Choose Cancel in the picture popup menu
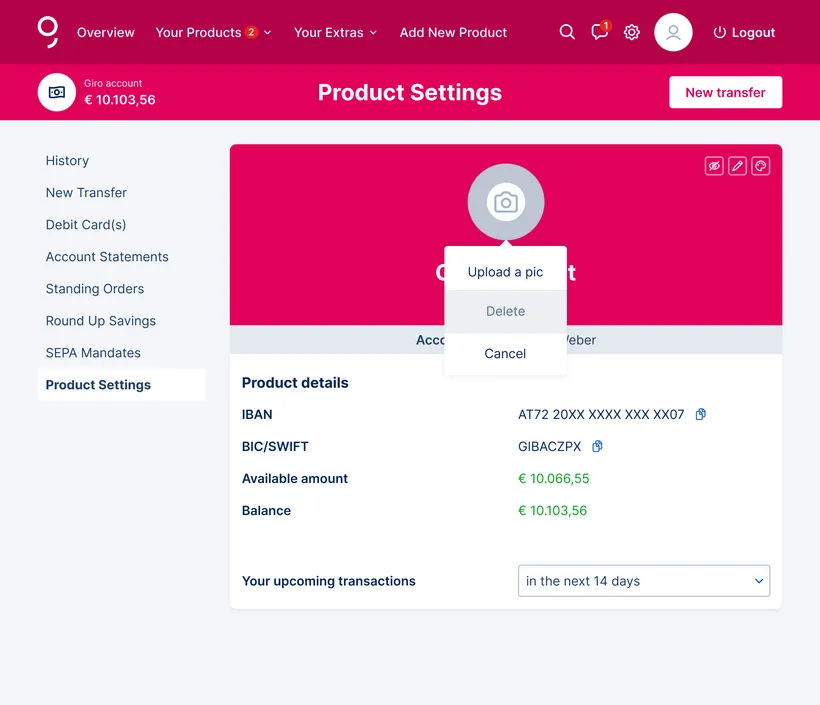820x705 pixels. pyautogui.click(x=505, y=353)
